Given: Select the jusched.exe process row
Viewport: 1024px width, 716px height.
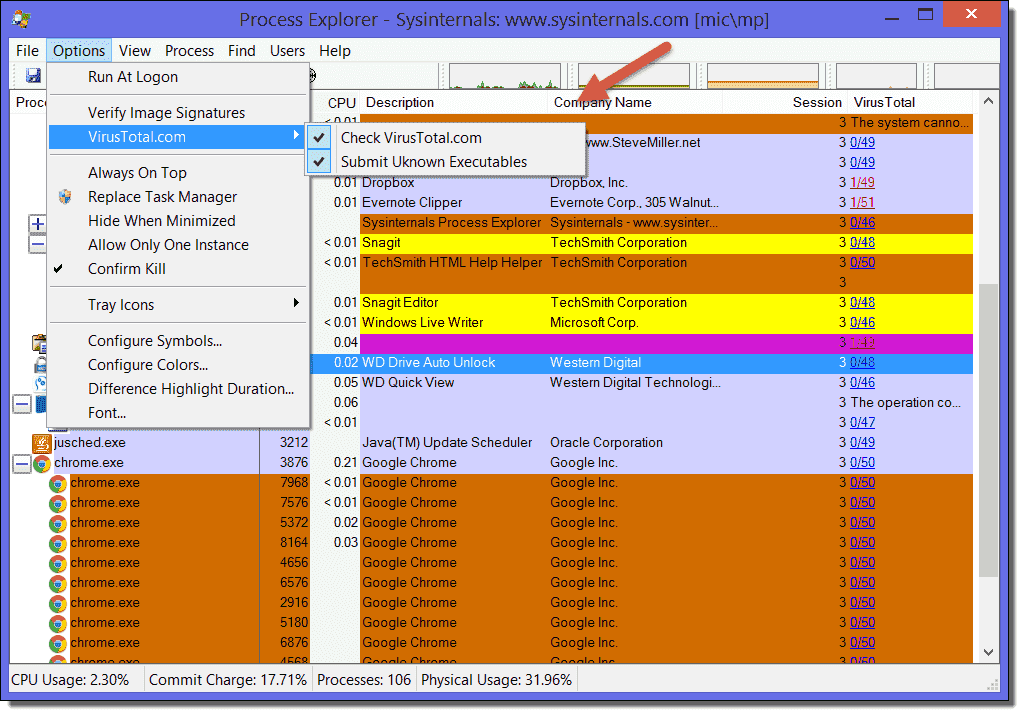Looking at the screenshot, I should pyautogui.click(x=491, y=443).
